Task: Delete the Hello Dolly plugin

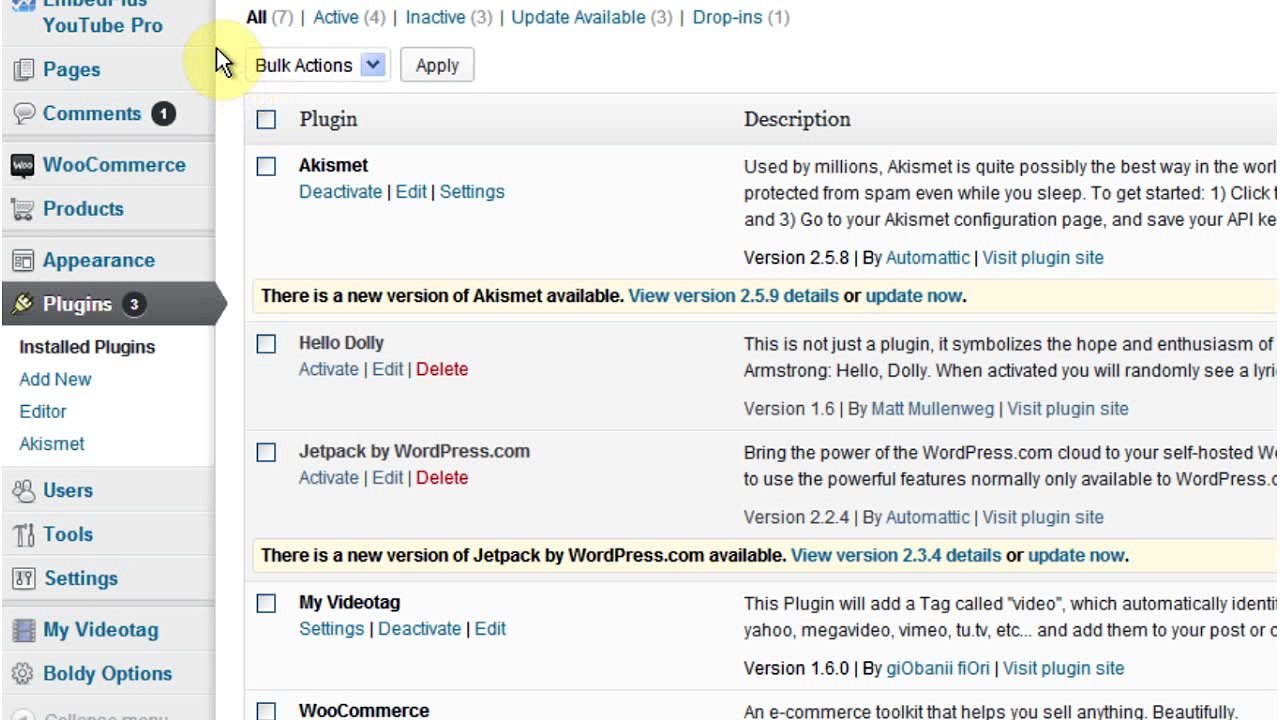Action: click(x=442, y=369)
